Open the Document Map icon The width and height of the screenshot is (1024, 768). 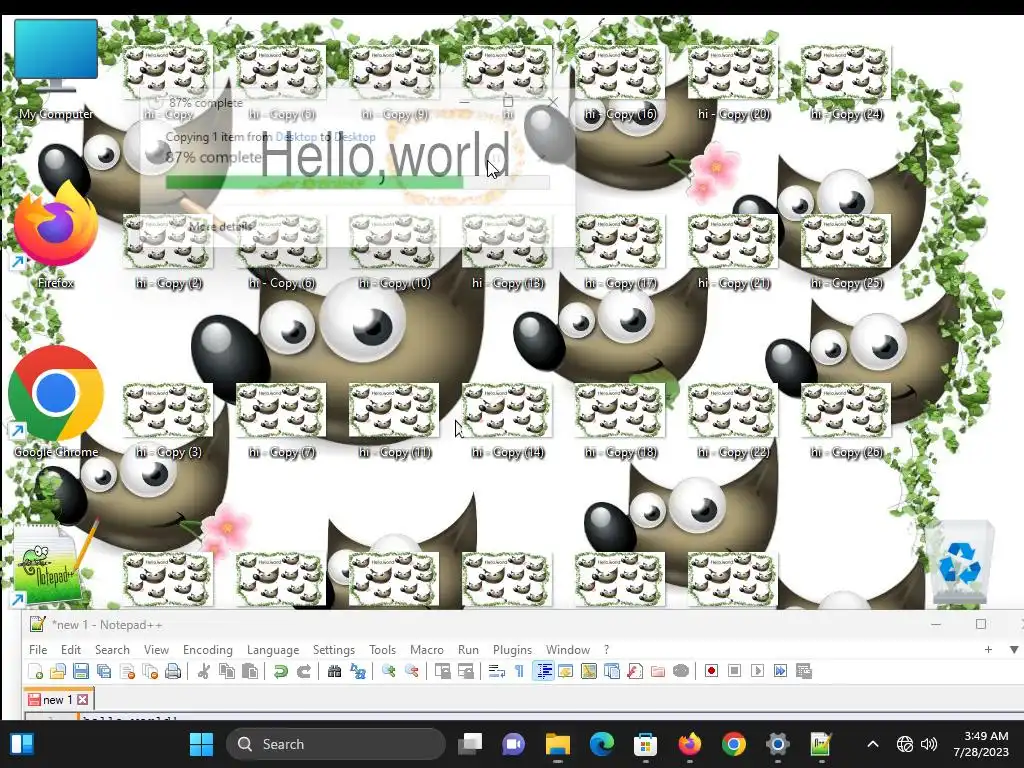[588, 671]
